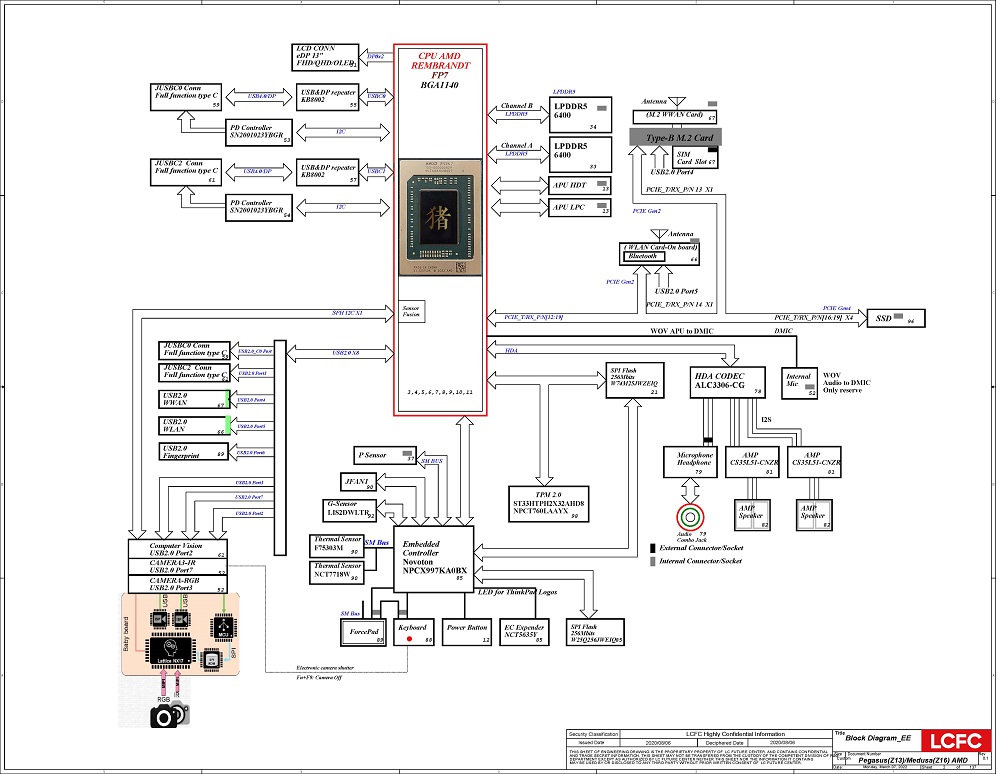Click the USB2.0 WLAN block
This screenshot has width=1000, height=774.
pos(193,425)
